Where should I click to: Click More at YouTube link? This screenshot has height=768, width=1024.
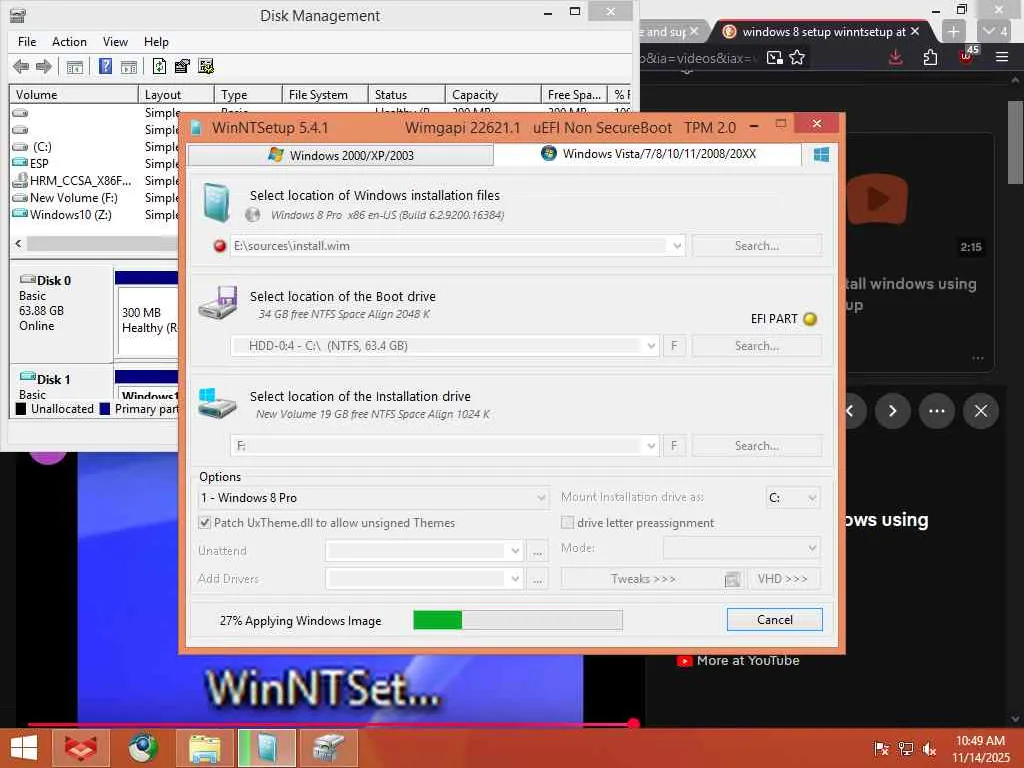point(739,661)
